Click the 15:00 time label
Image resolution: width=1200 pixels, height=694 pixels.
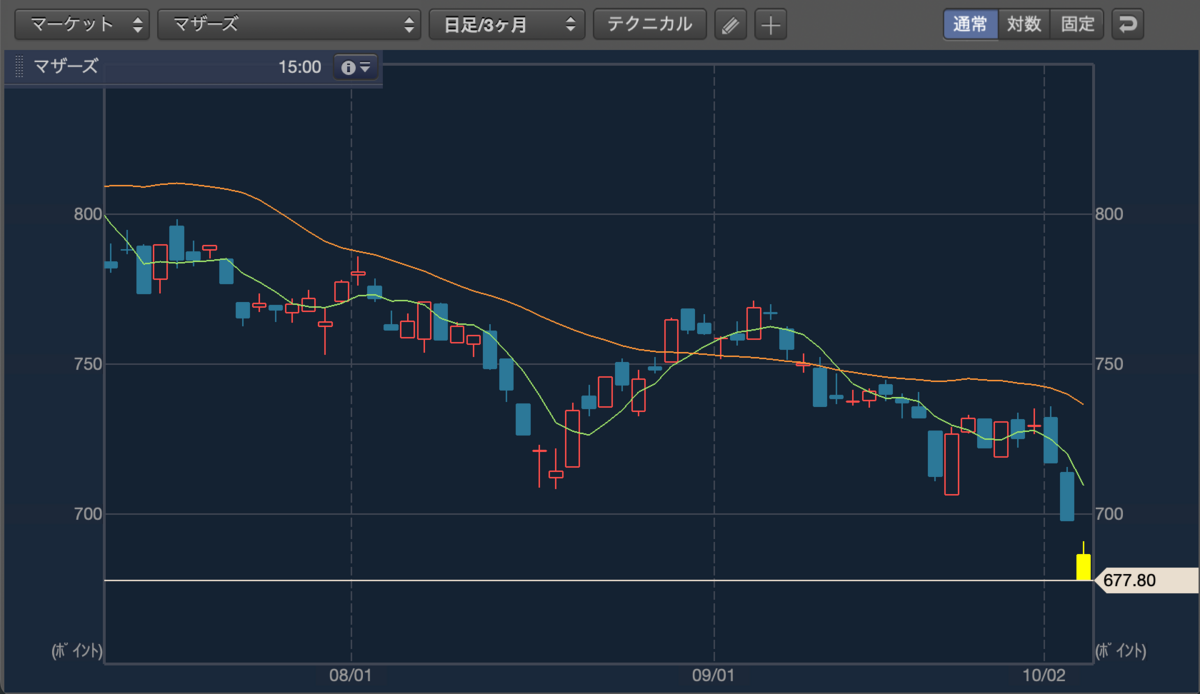coord(301,68)
